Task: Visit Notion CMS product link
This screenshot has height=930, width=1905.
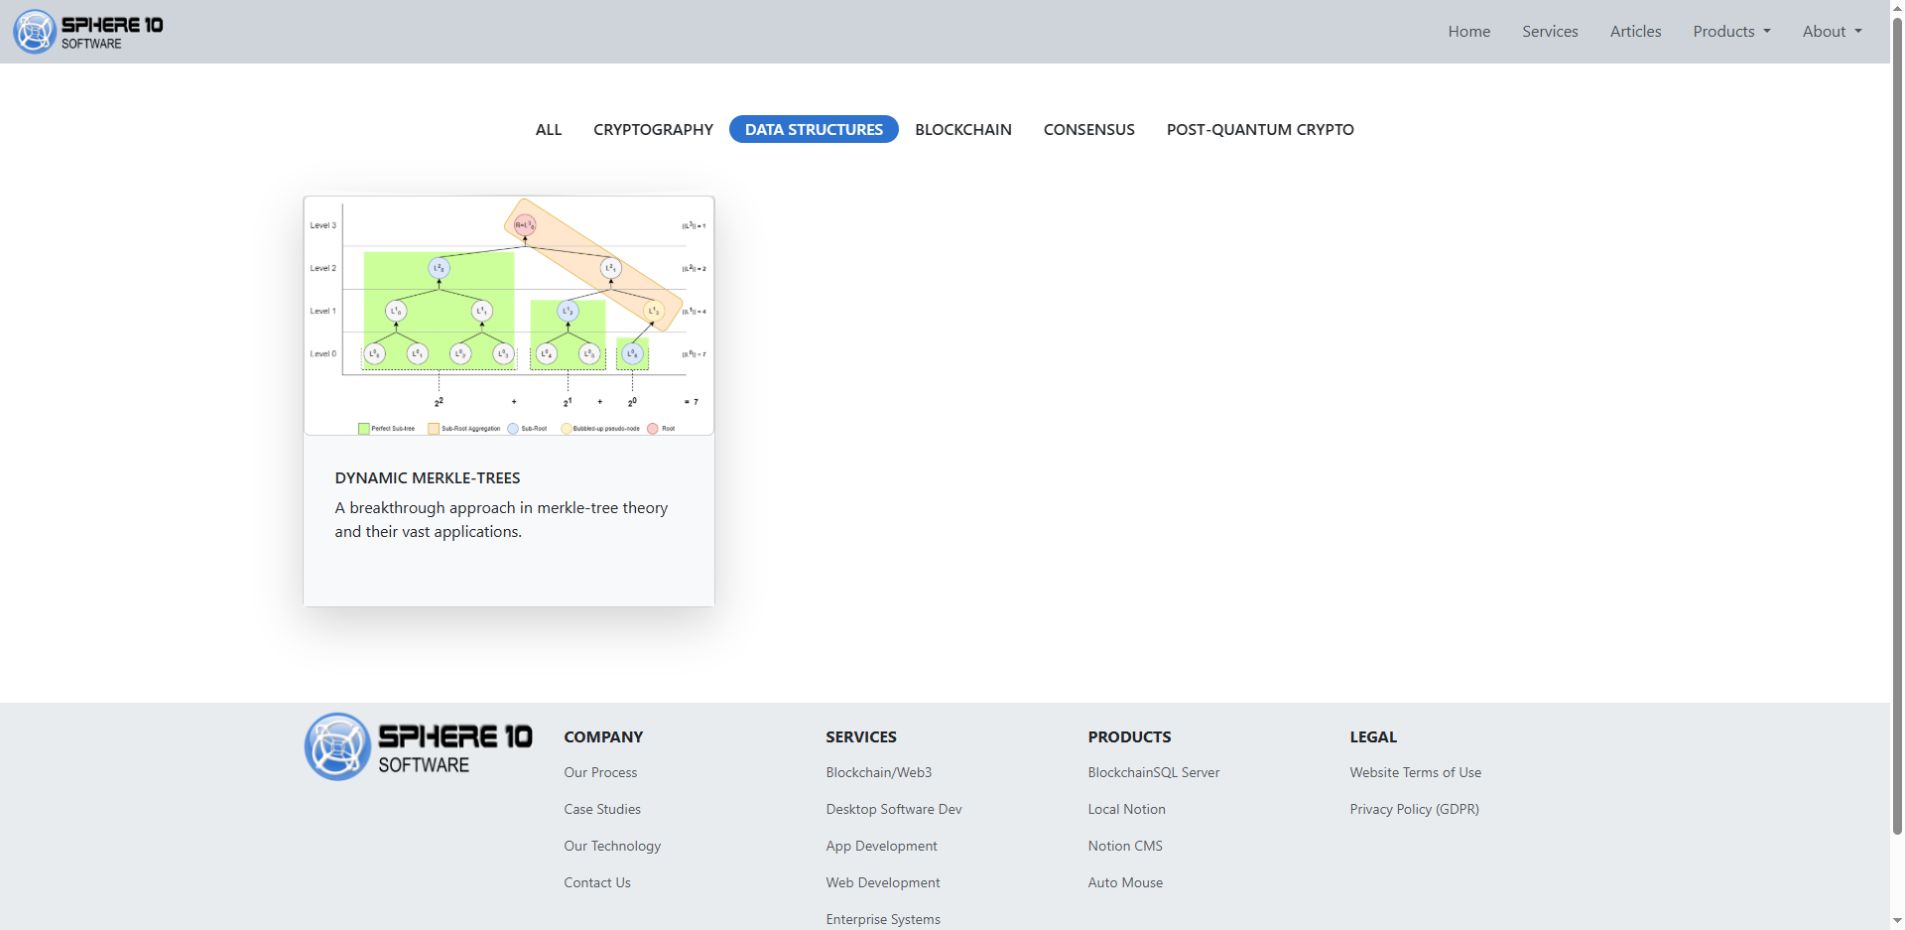Action: (1125, 846)
